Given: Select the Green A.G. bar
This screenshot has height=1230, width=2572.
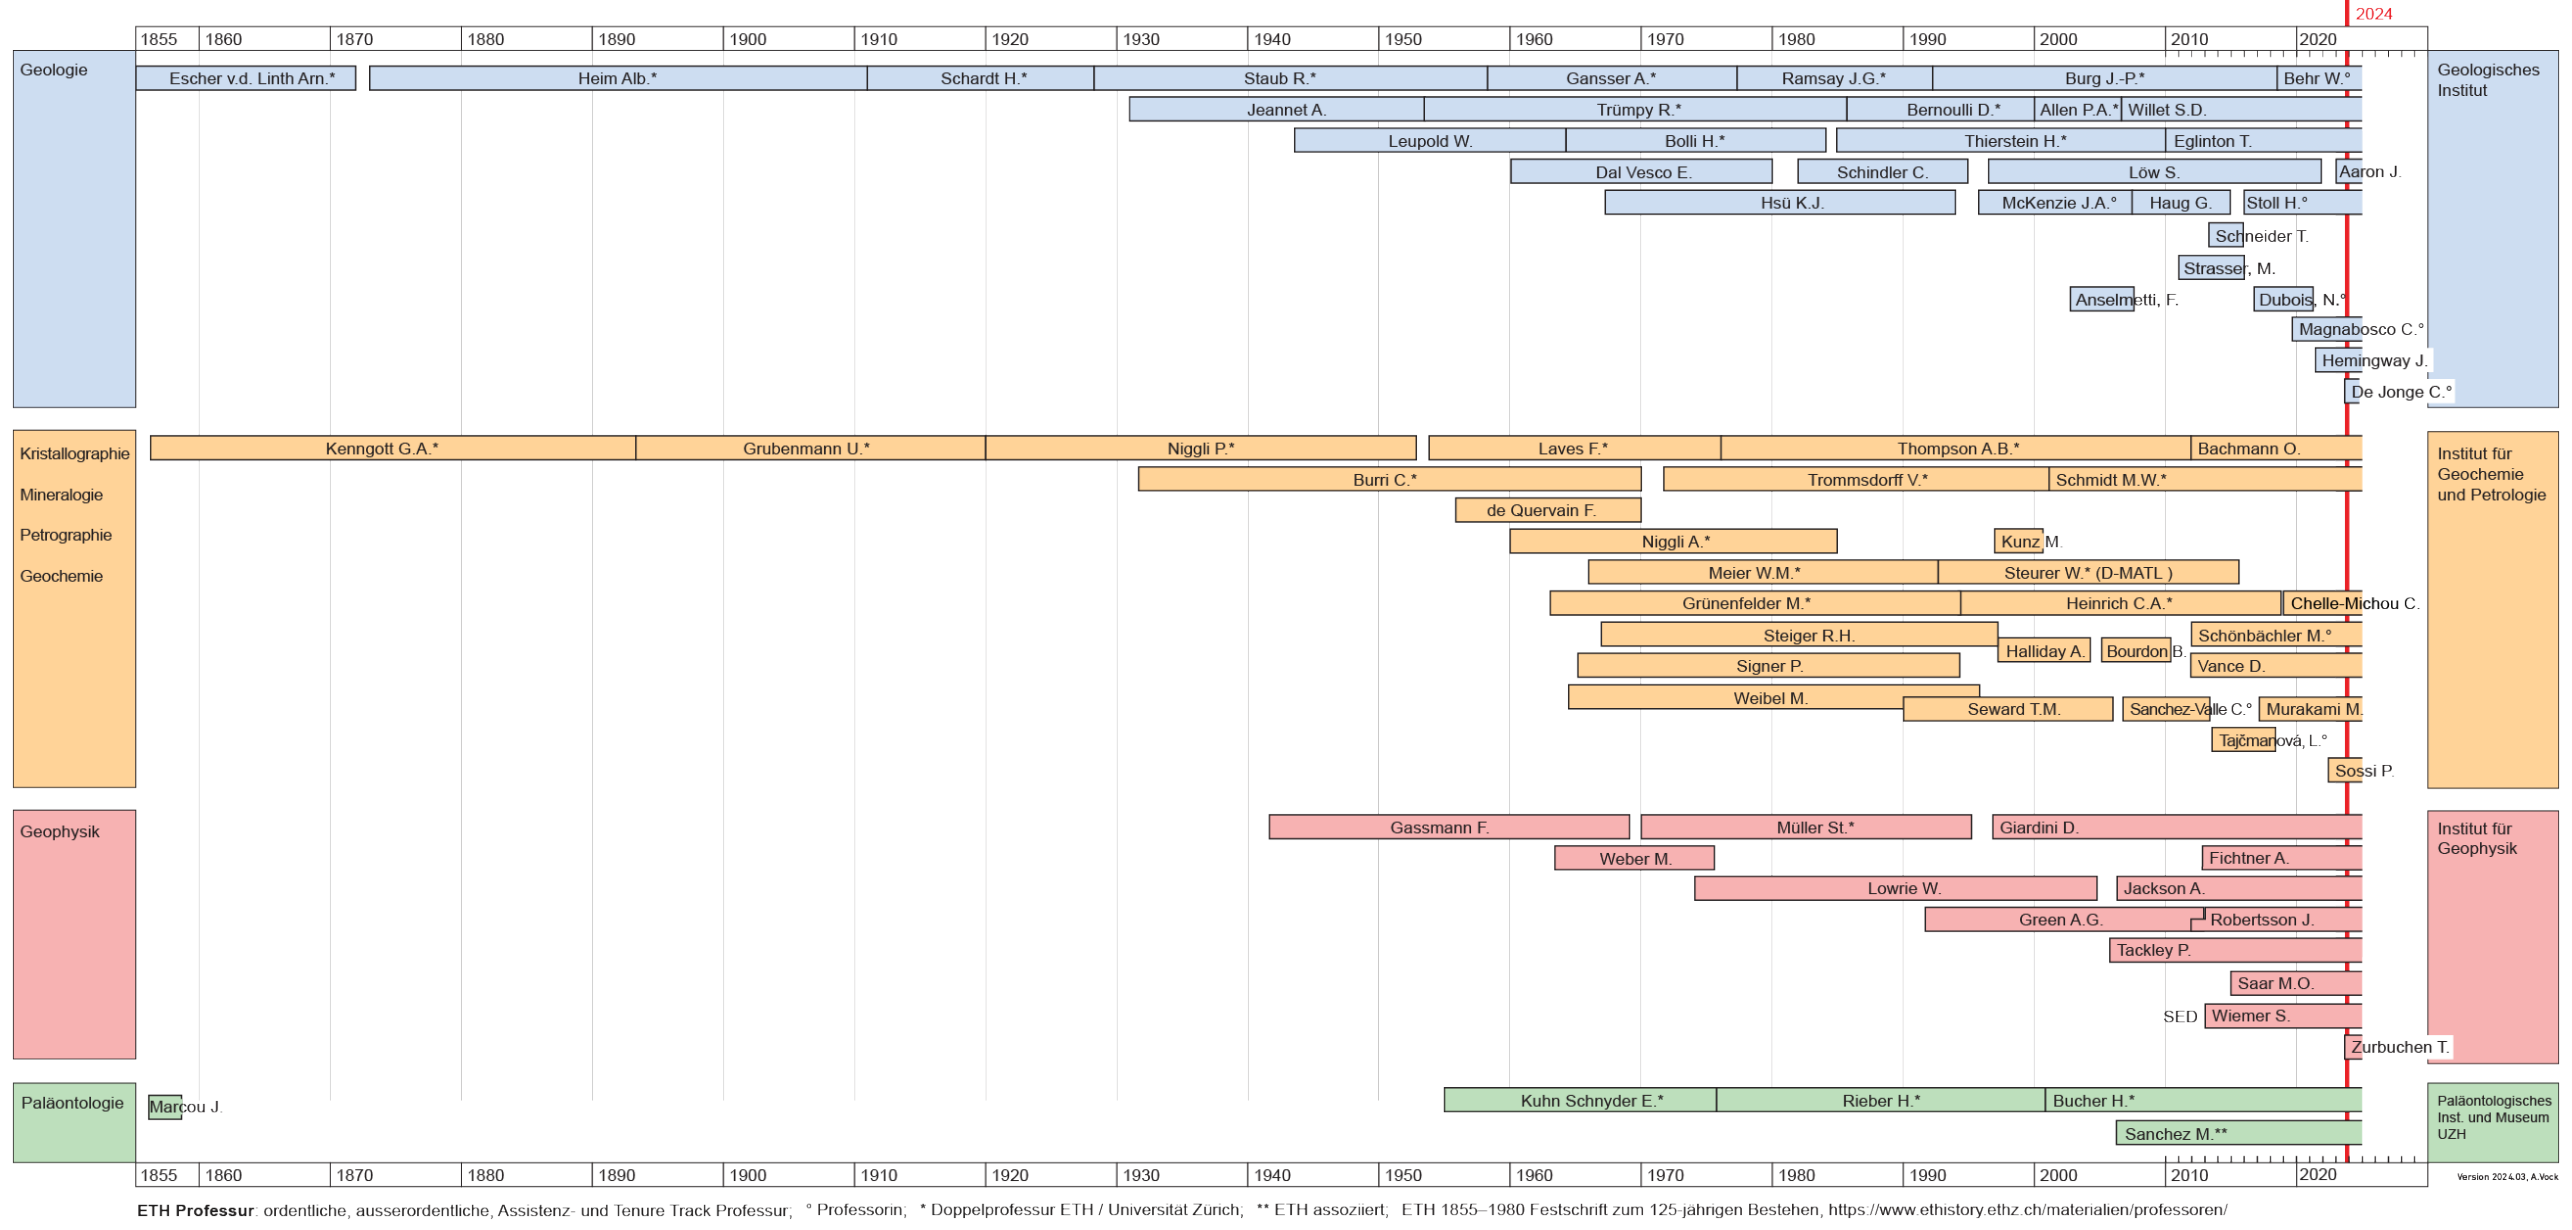Looking at the screenshot, I should pos(2064,919).
